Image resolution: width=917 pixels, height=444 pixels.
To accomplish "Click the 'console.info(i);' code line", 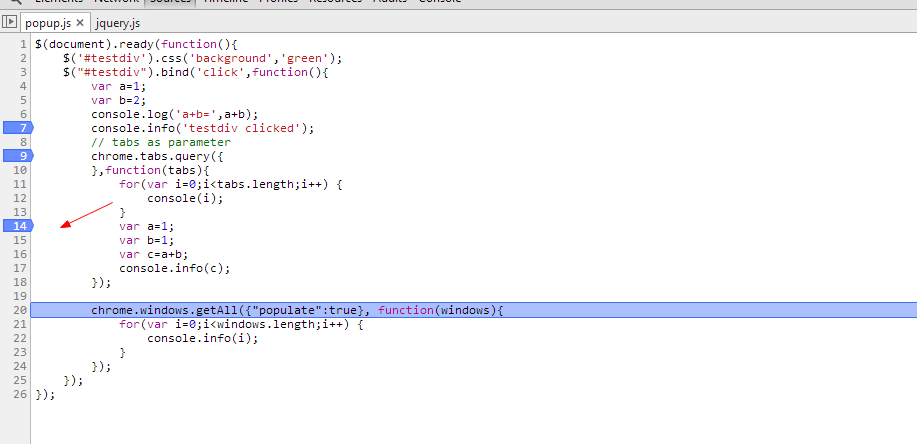I will (202, 339).
